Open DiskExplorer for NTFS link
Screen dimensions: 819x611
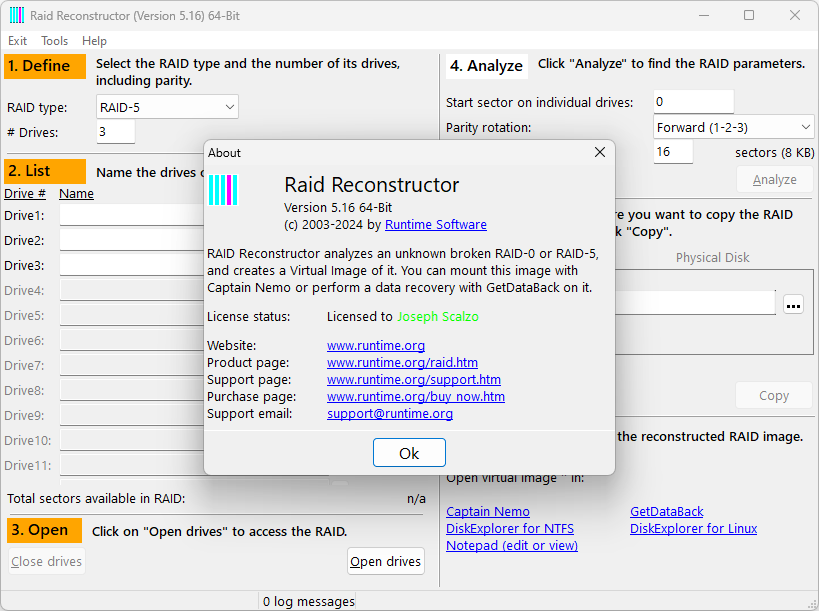(510, 528)
